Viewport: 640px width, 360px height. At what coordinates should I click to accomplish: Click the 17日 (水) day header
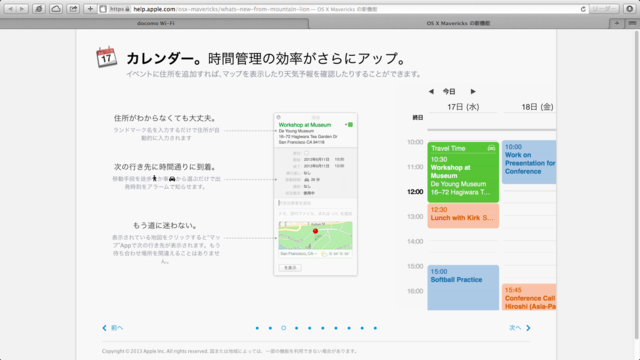tap(463, 107)
